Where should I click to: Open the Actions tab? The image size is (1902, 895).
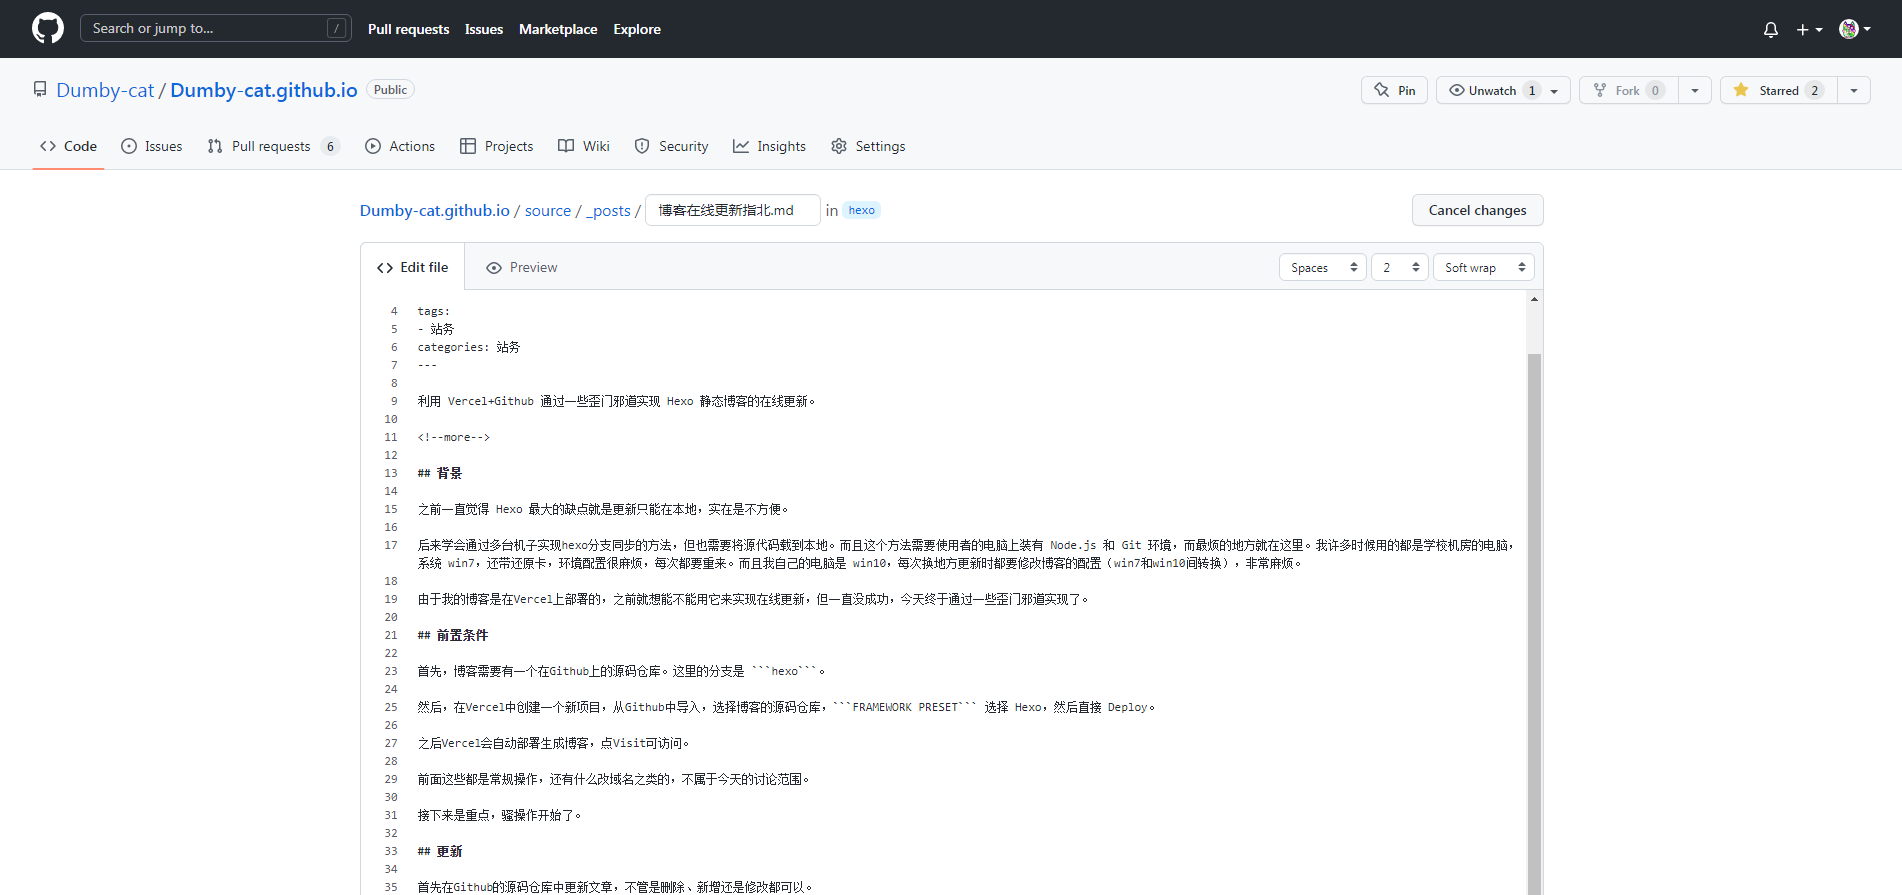(x=400, y=146)
